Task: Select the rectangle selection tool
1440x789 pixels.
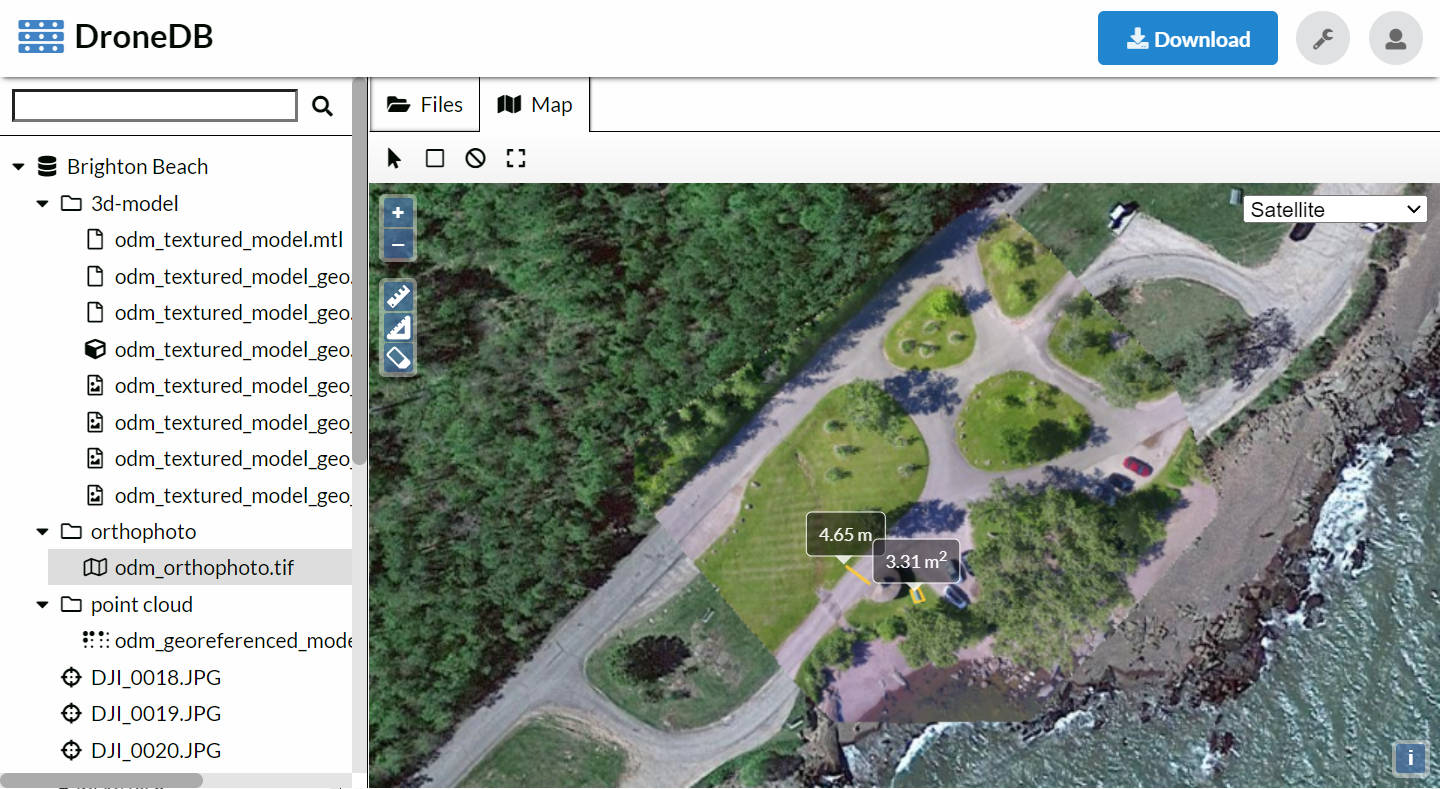Action: (x=434, y=157)
